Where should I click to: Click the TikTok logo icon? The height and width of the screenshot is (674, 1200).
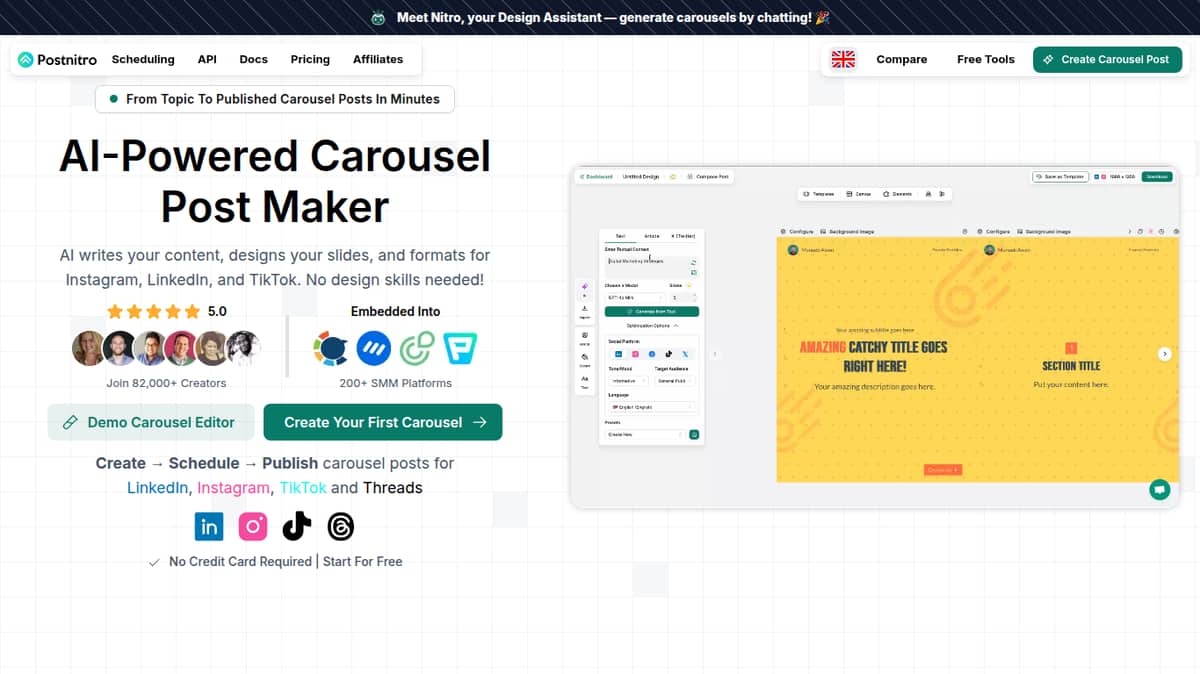coord(296,526)
